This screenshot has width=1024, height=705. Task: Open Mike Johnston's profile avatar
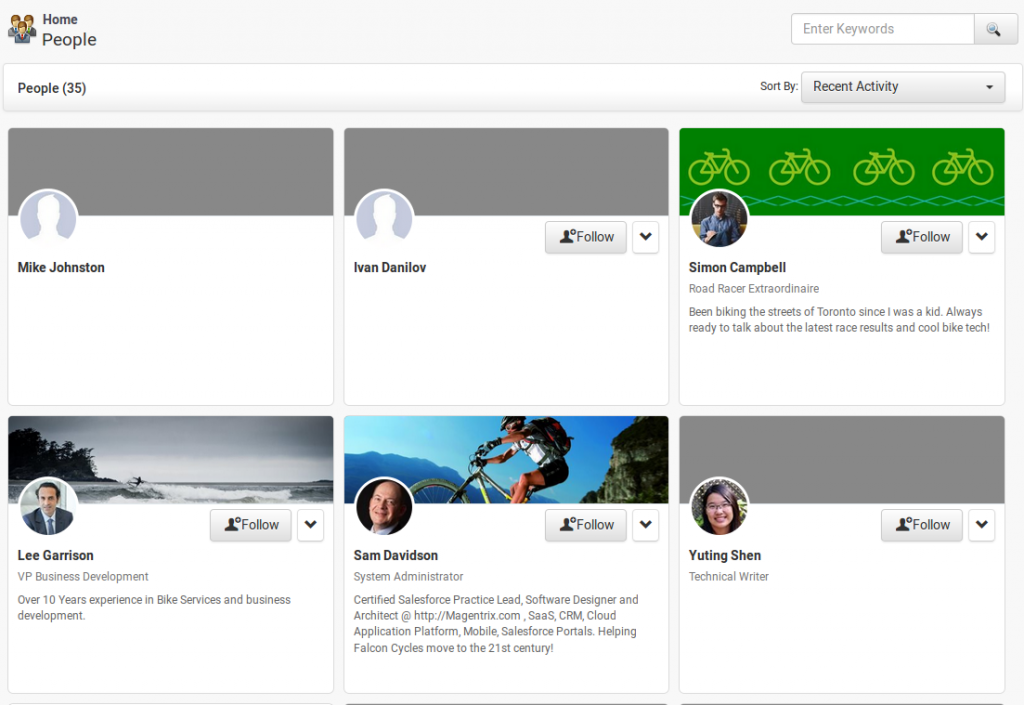[48, 218]
